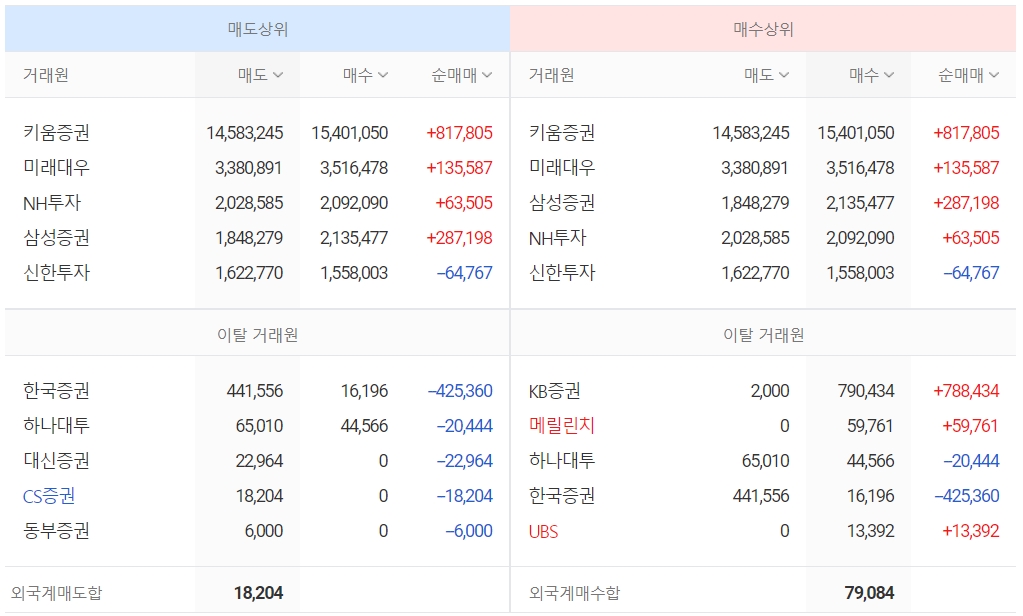
Task: Sort 매수상위 table by 매도 column
Action: coord(767,75)
